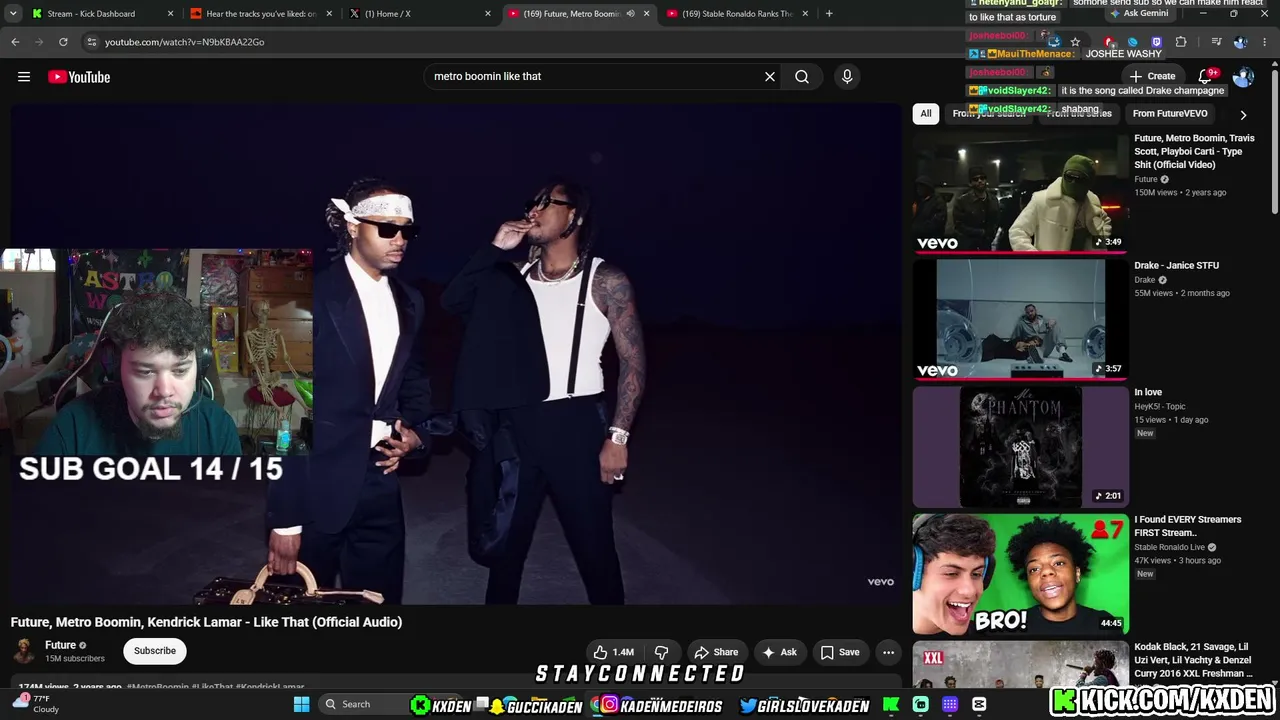This screenshot has height=720, width=1280.
Task: Open YouTube notifications bell
Action: click(x=1206, y=76)
